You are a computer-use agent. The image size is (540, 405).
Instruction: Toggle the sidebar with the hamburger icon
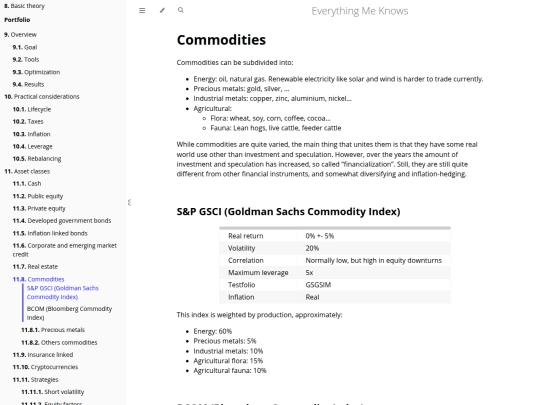tap(142, 11)
